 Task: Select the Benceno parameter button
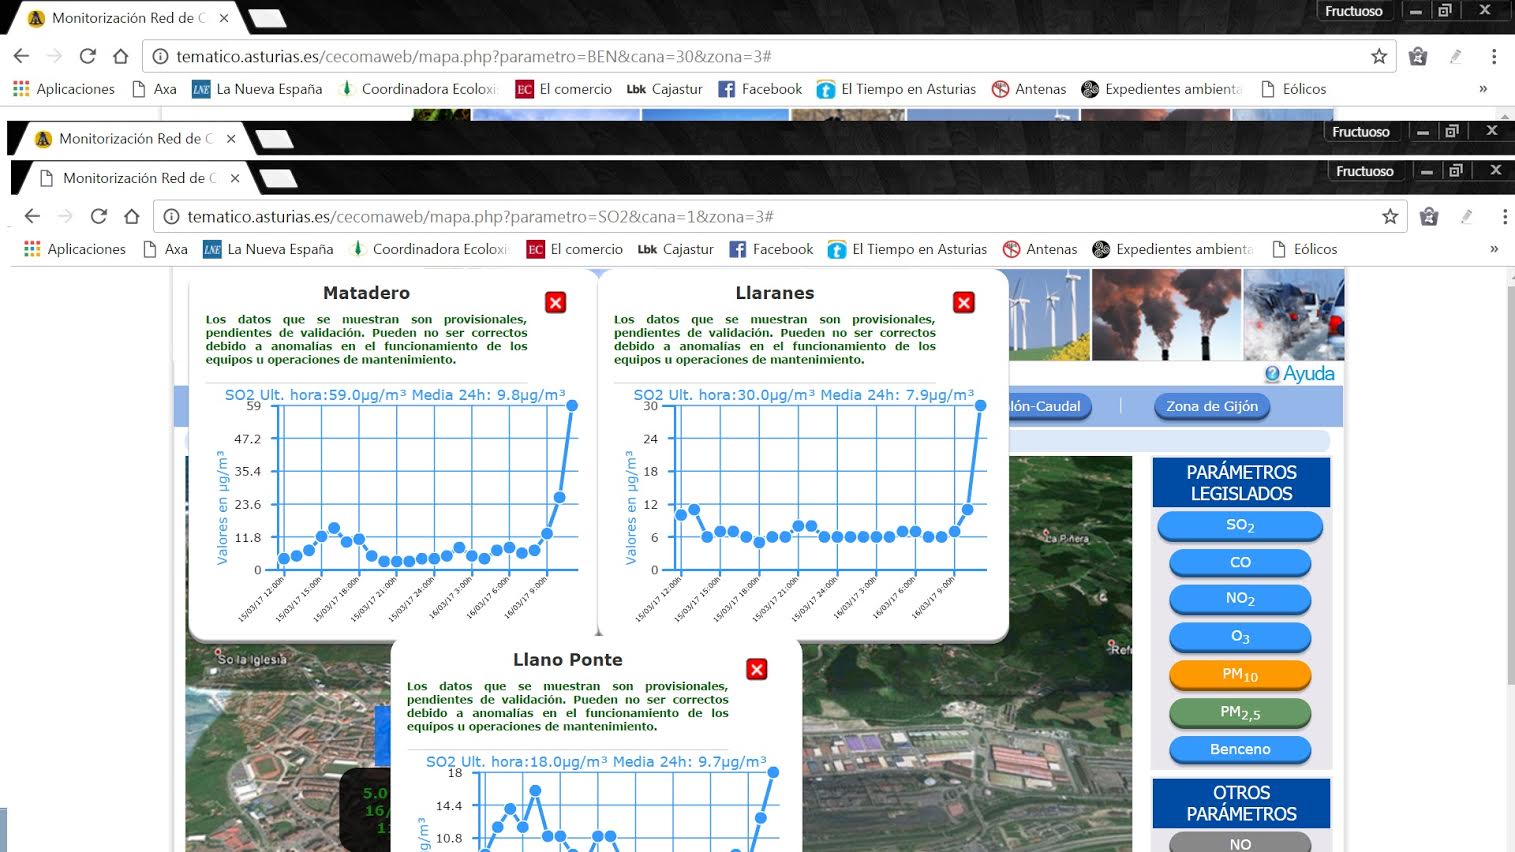tap(1240, 749)
